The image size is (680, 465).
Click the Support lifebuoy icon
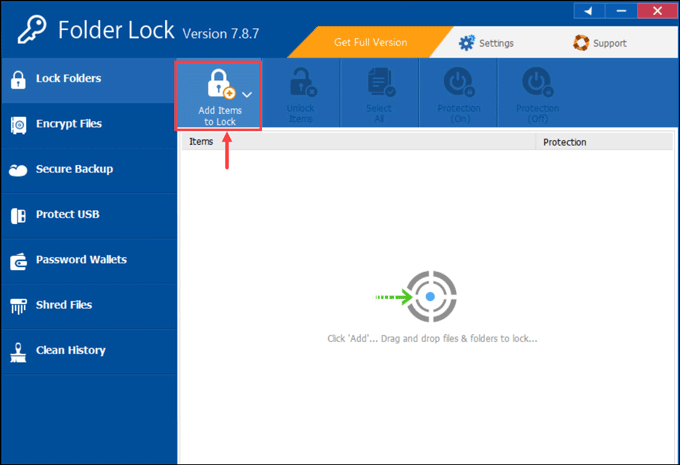pyautogui.click(x=581, y=43)
